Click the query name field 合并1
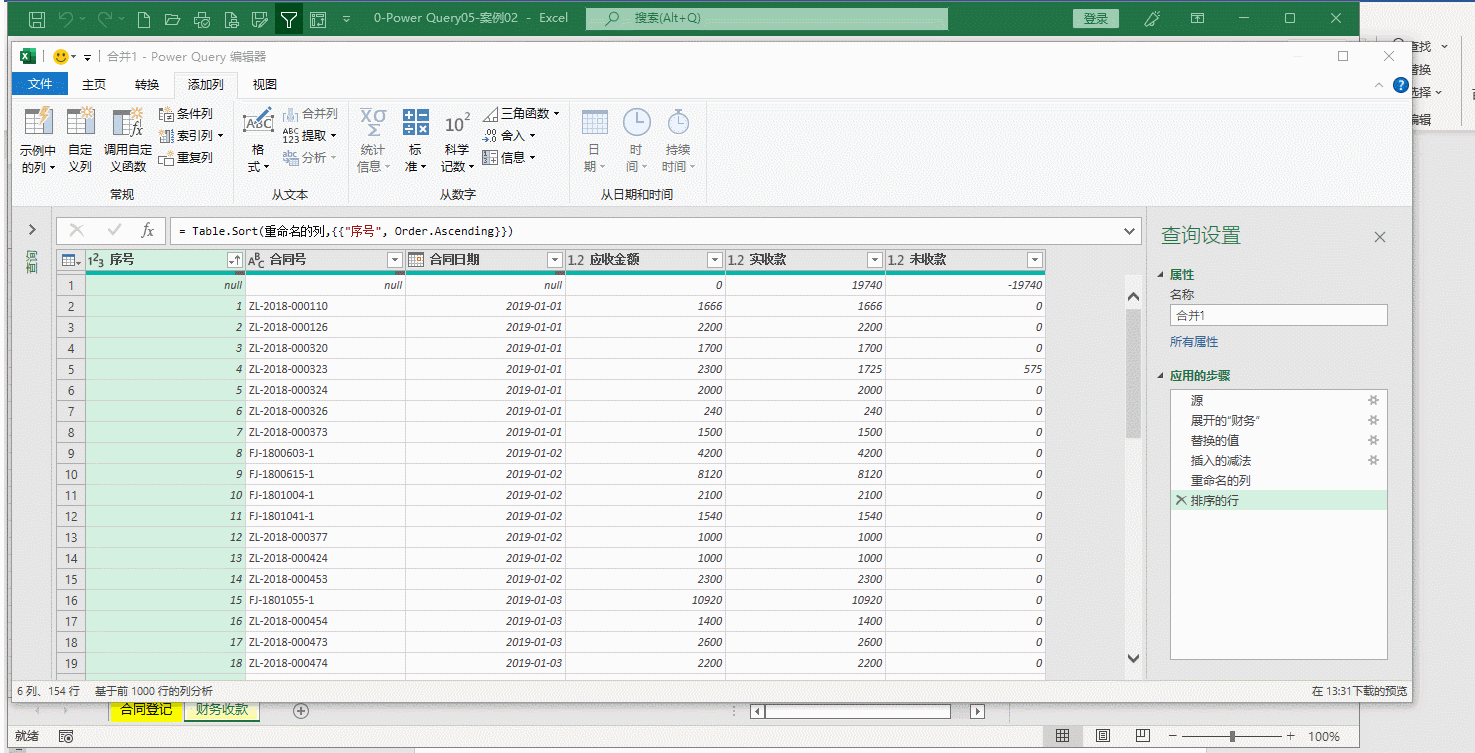 click(1278, 315)
